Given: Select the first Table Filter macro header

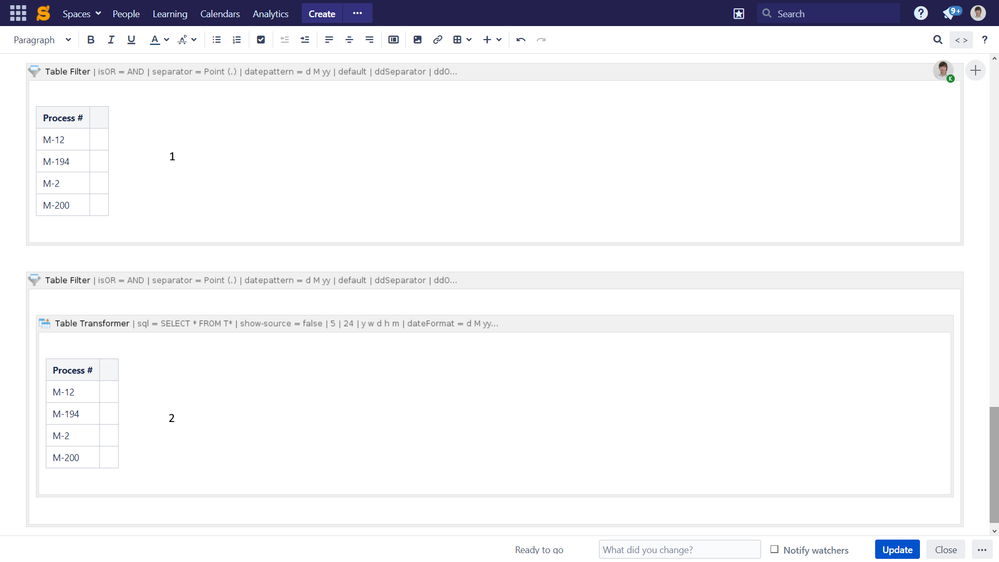Looking at the screenshot, I should pyautogui.click(x=494, y=71).
